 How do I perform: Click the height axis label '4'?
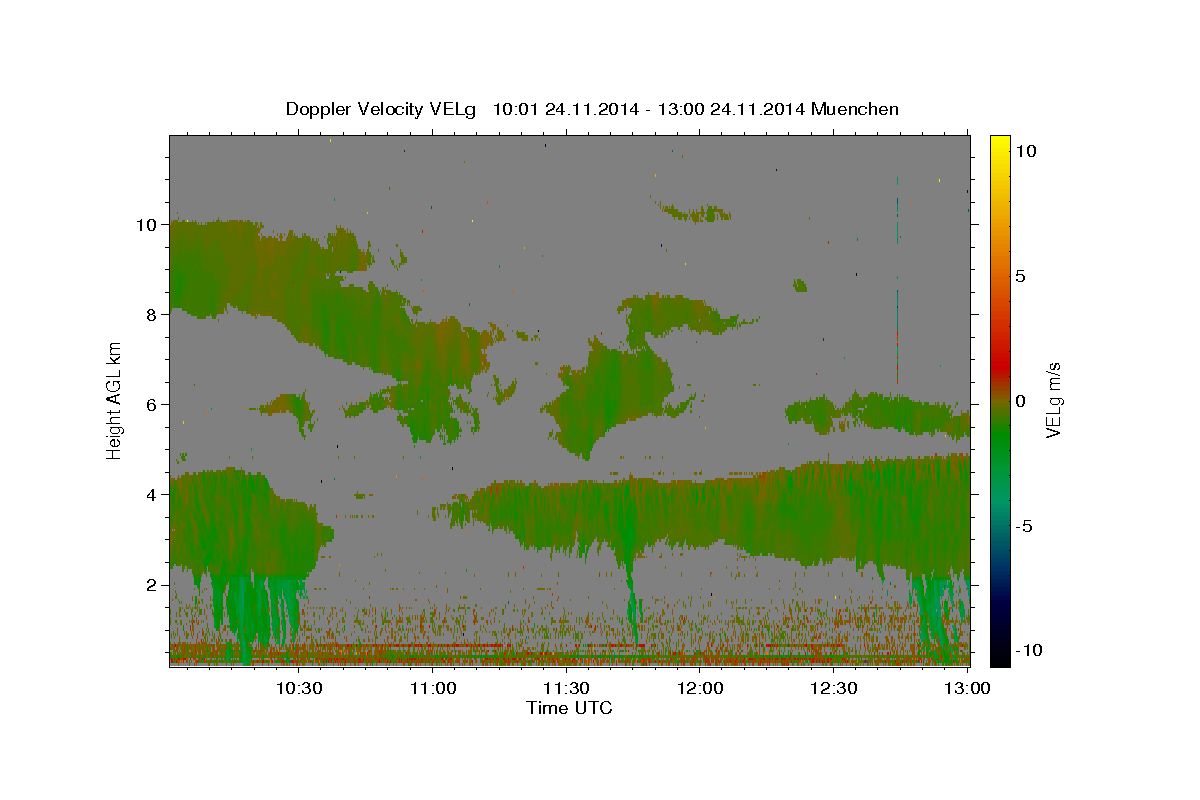pyautogui.click(x=153, y=494)
